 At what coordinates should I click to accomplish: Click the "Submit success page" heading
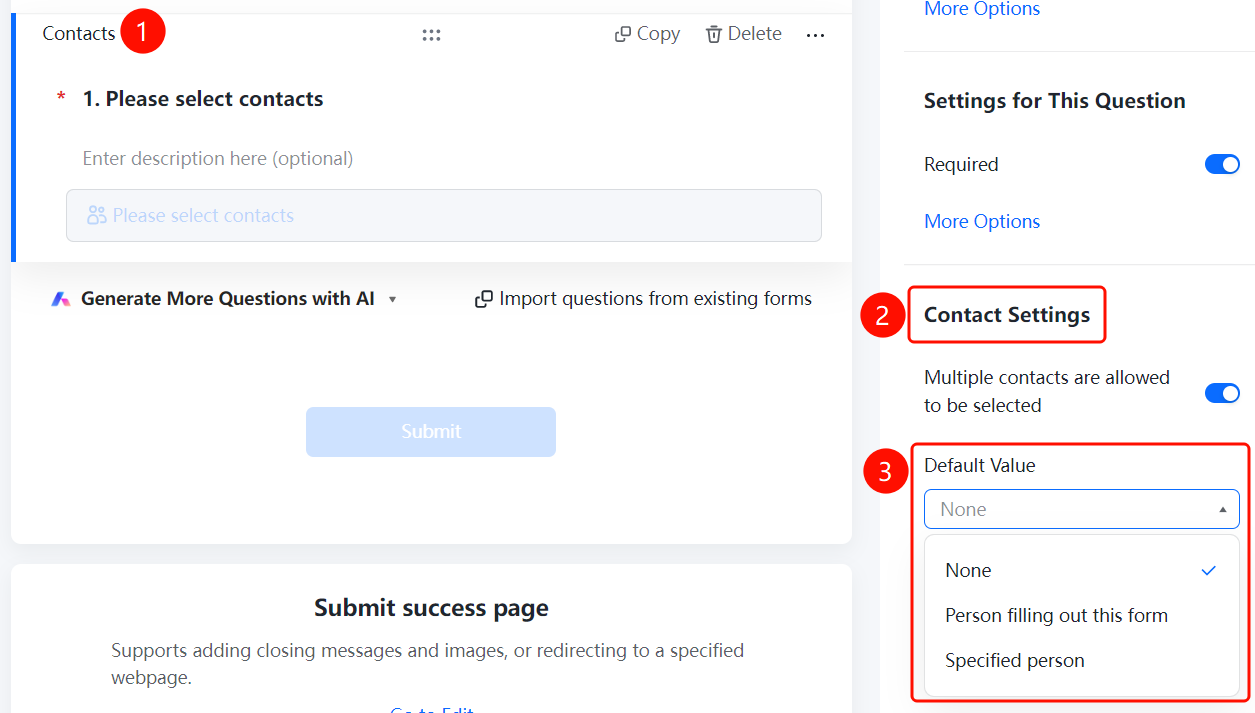(x=431, y=608)
